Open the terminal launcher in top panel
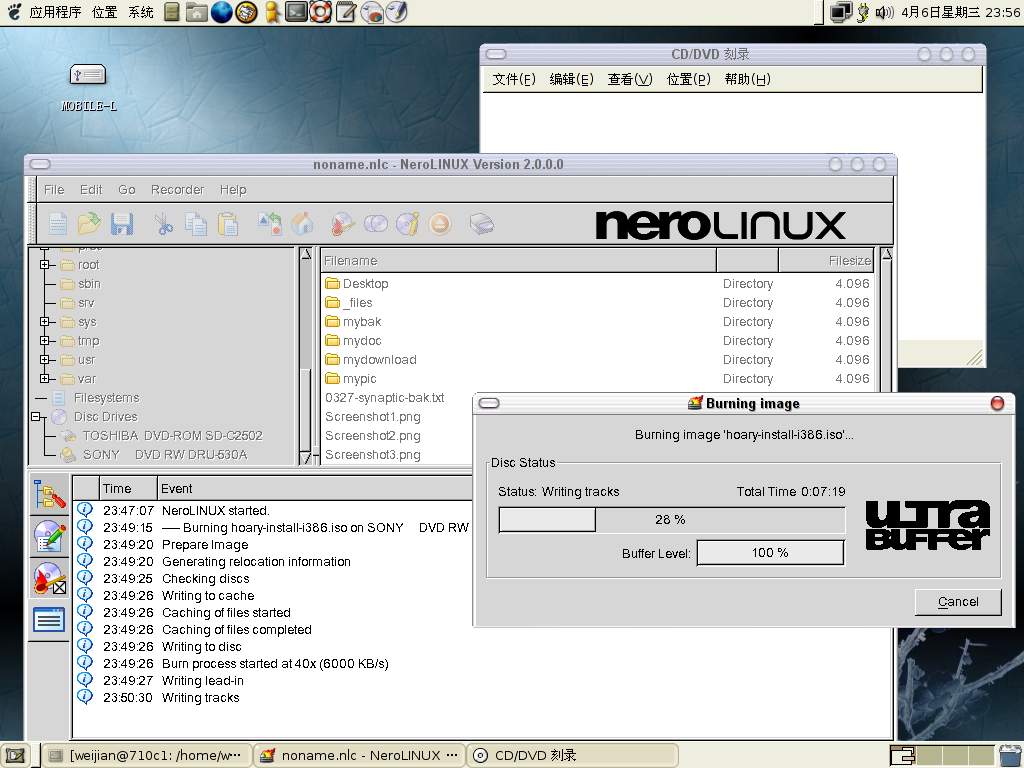This screenshot has width=1024, height=768. pyautogui.click(x=296, y=12)
